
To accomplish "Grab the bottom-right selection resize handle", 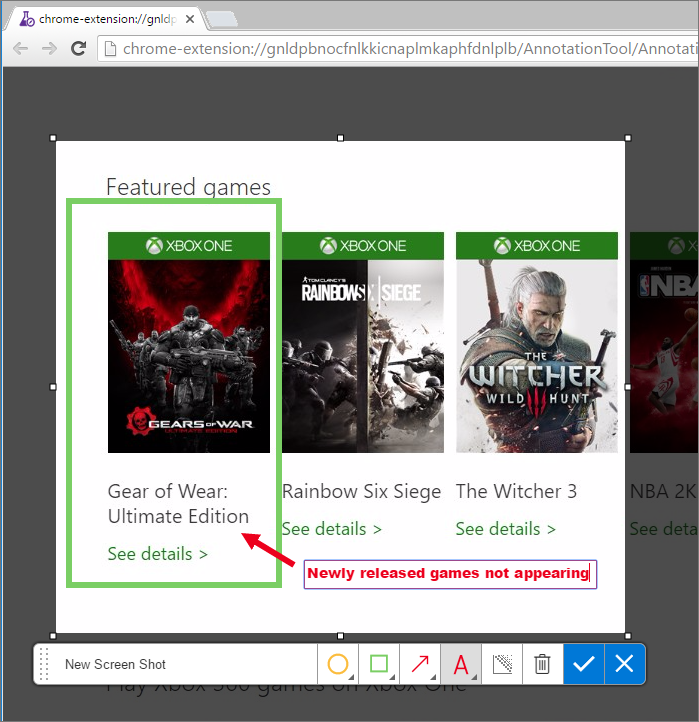I will coord(628,636).
